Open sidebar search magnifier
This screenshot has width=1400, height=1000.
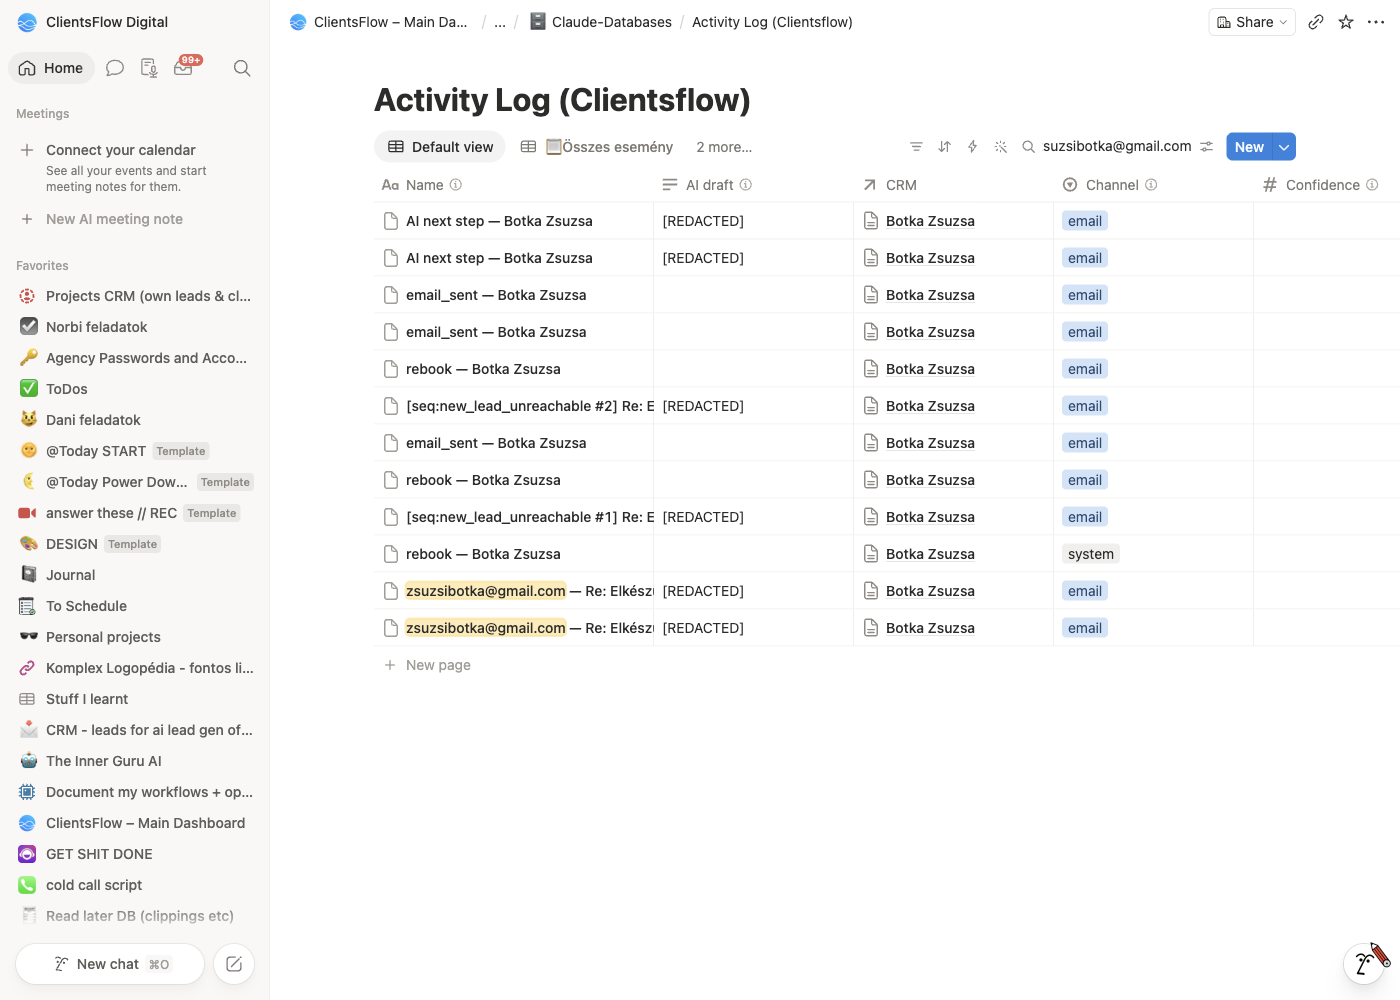242,68
